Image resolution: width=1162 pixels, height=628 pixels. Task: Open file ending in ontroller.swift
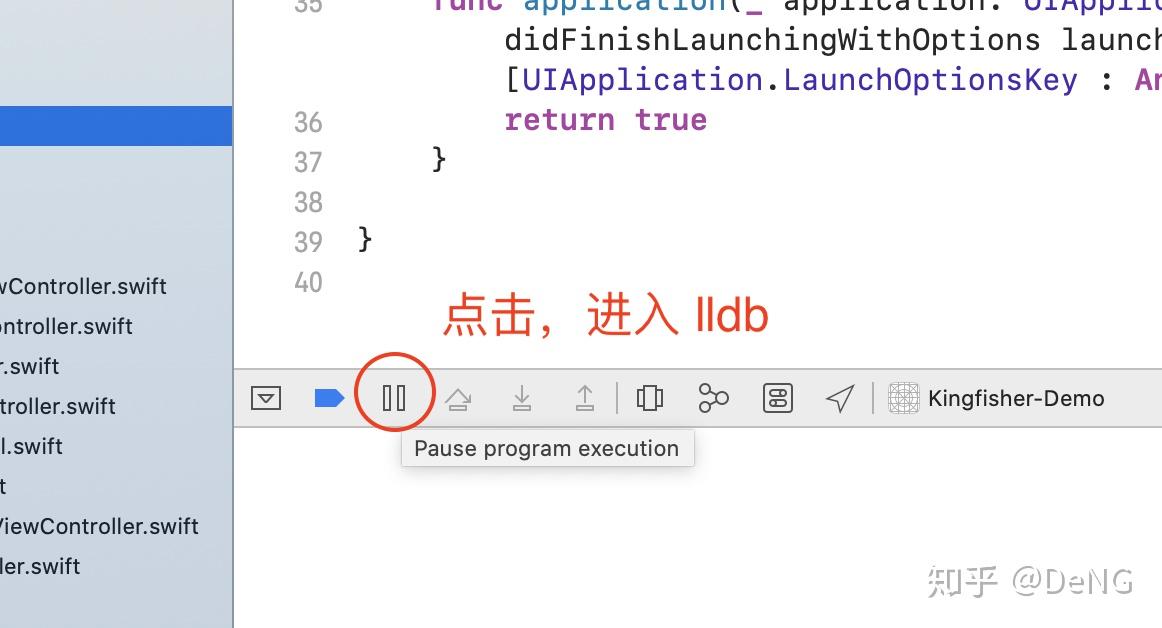point(66,326)
